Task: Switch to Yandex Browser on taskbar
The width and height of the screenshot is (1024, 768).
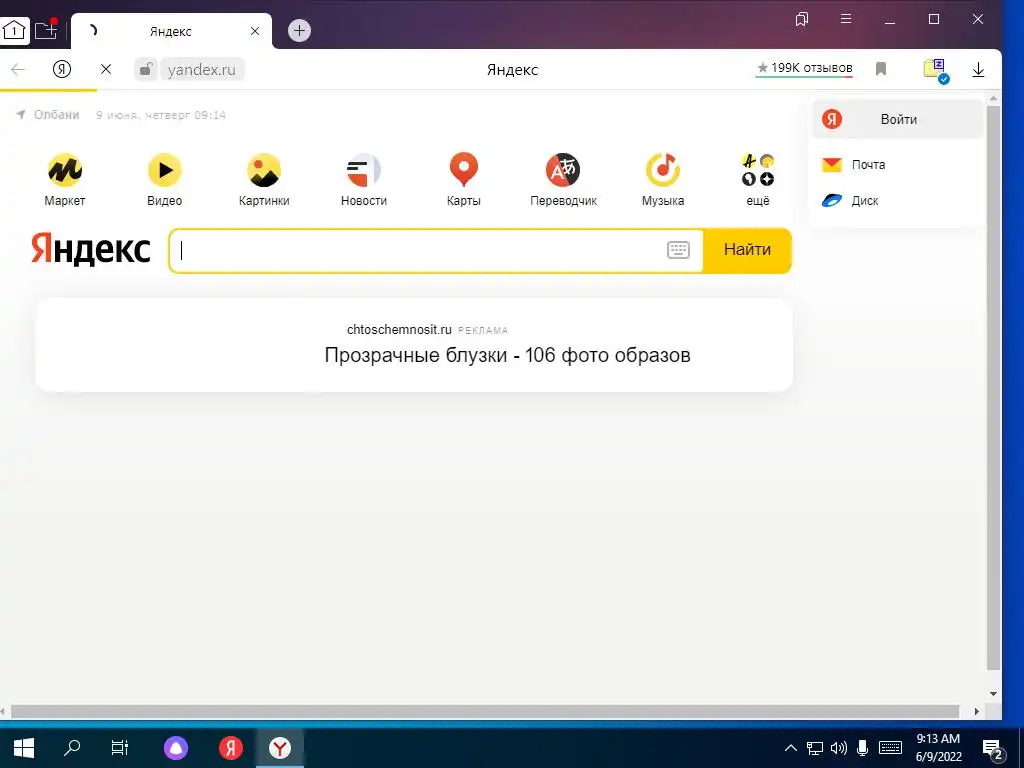Action: point(280,748)
